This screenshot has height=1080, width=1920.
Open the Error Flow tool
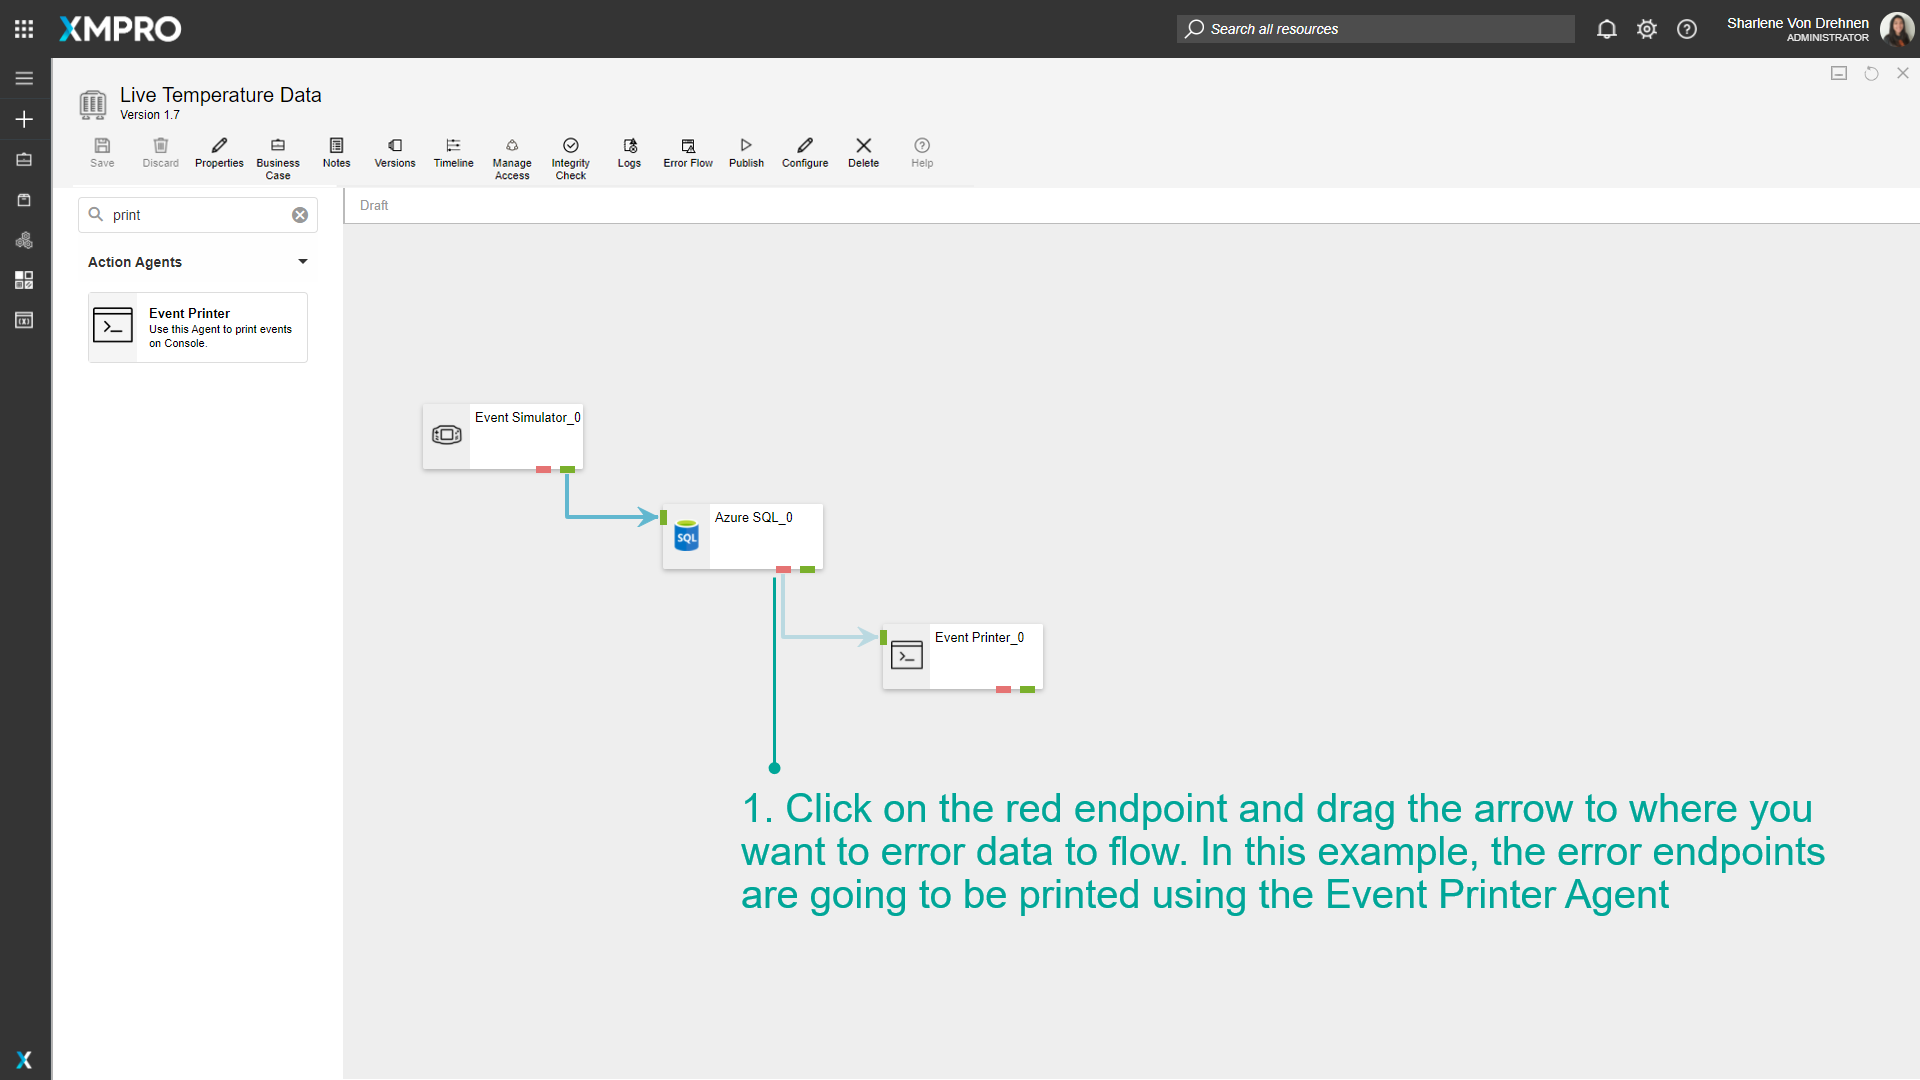pos(687,152)
